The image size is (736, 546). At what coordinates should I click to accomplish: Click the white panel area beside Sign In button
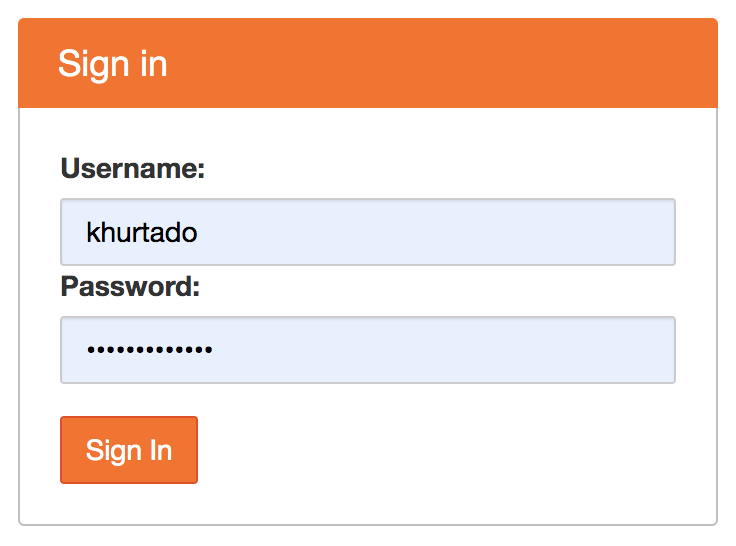coord(450,450)
